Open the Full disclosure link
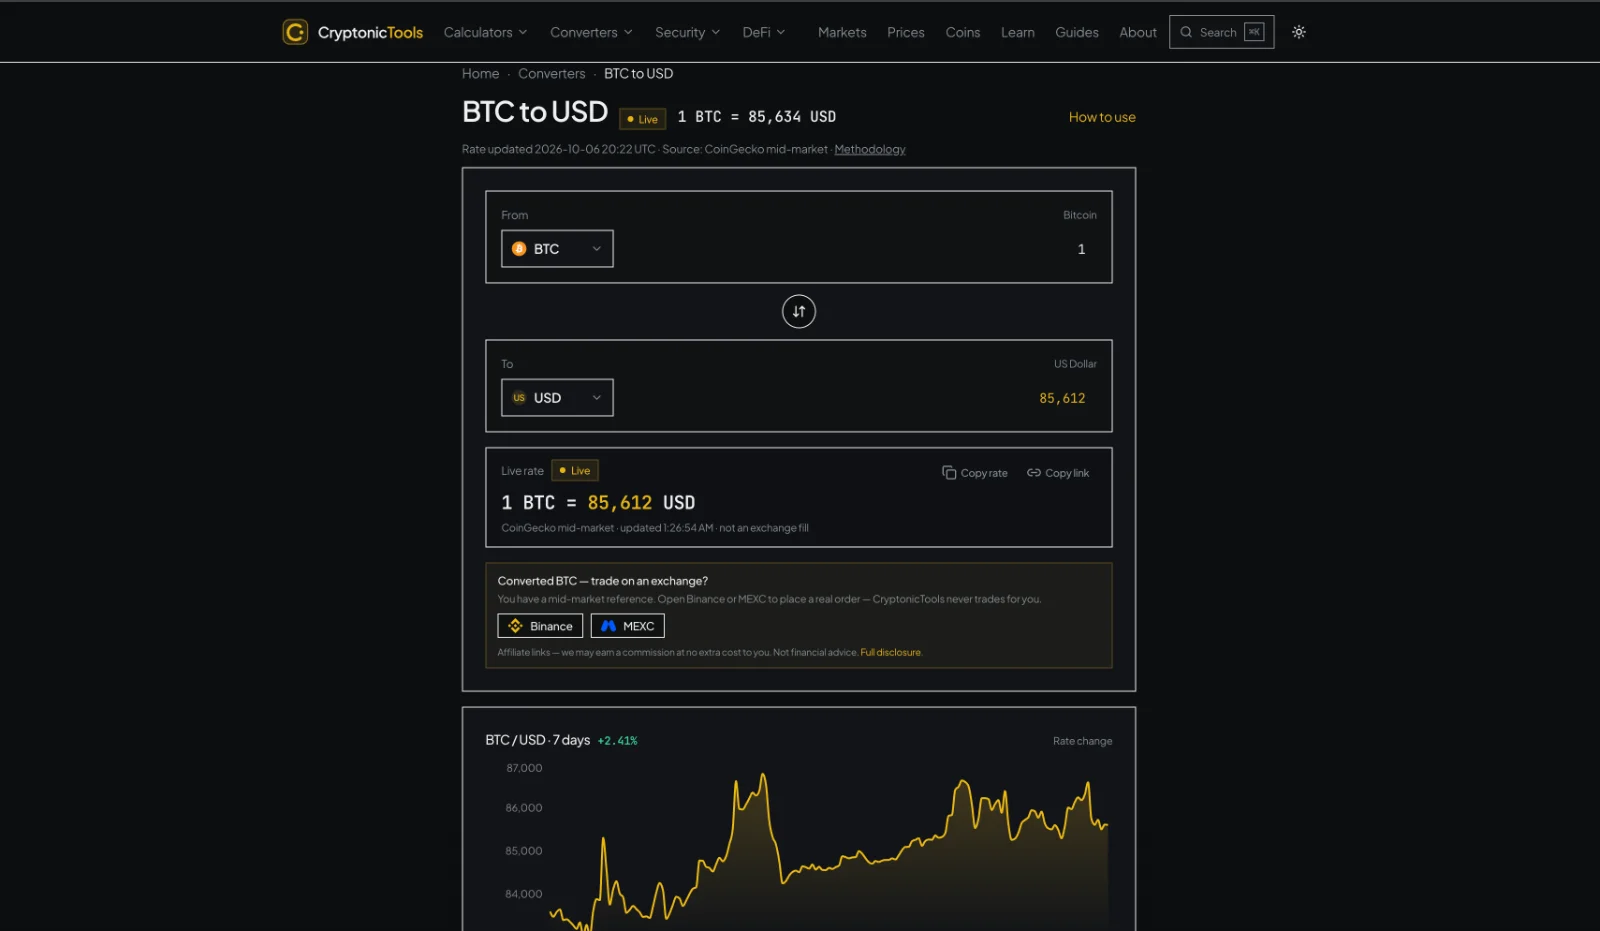The image size is (1600, 931). coord(891,652)
